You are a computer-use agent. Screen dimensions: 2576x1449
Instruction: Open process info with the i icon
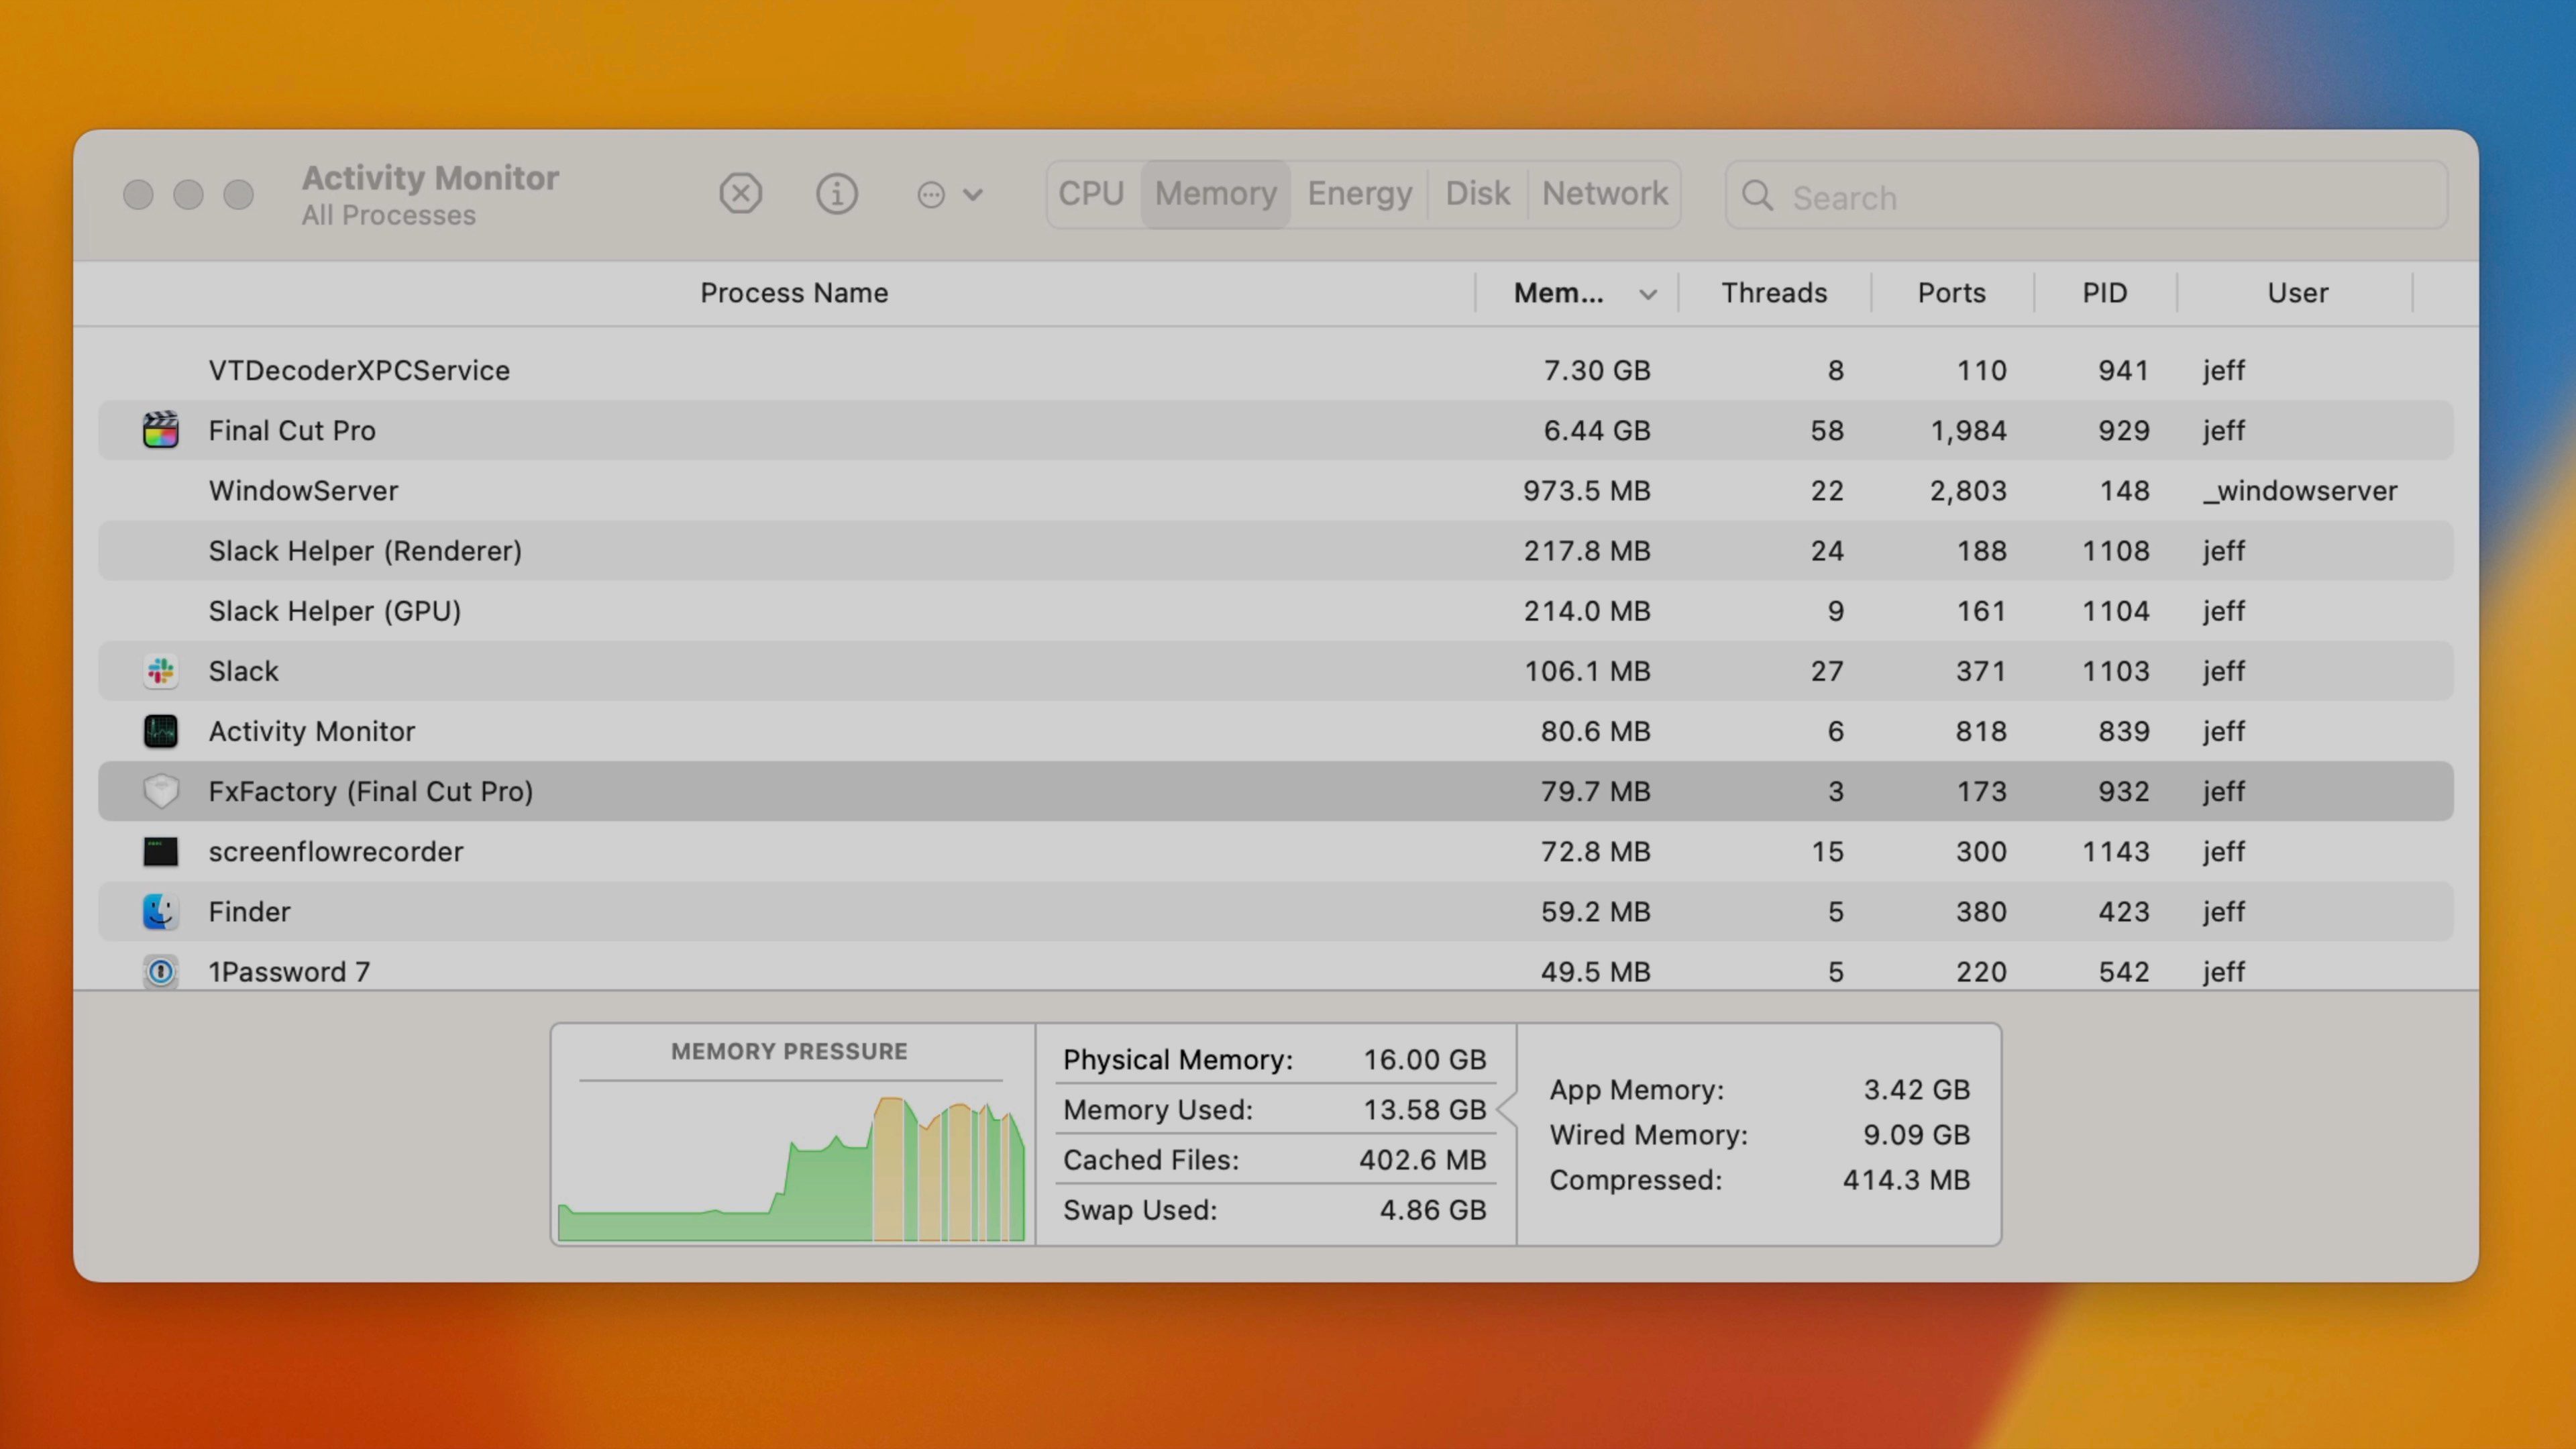point(836,193)
